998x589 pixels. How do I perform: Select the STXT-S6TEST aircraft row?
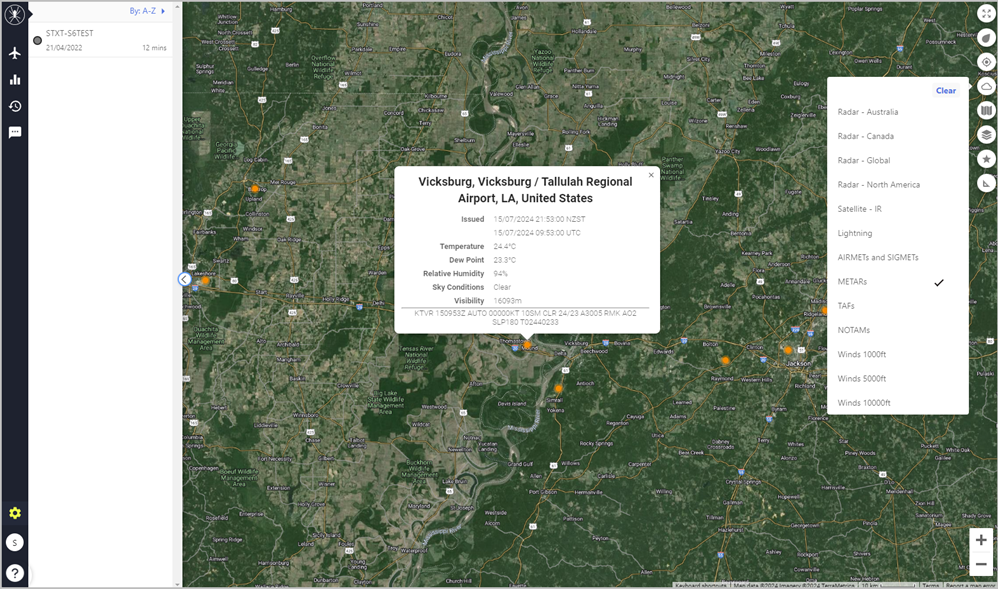(101, 40)
